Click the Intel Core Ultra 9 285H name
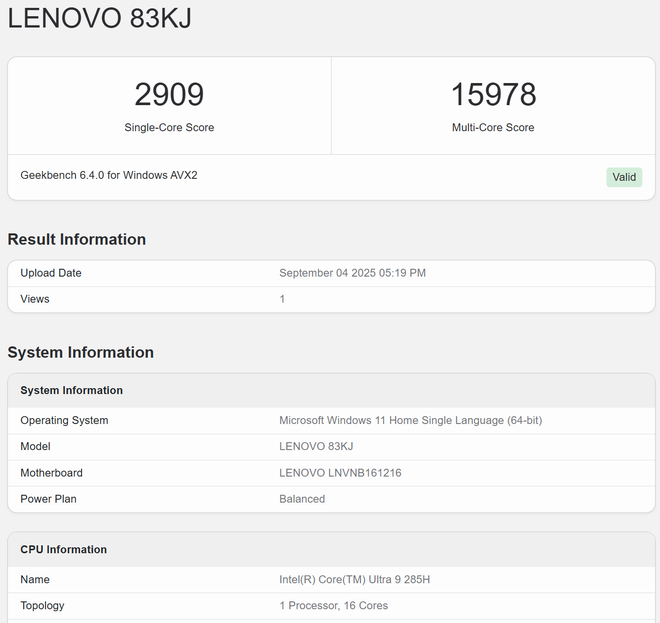 pos(354,580)
